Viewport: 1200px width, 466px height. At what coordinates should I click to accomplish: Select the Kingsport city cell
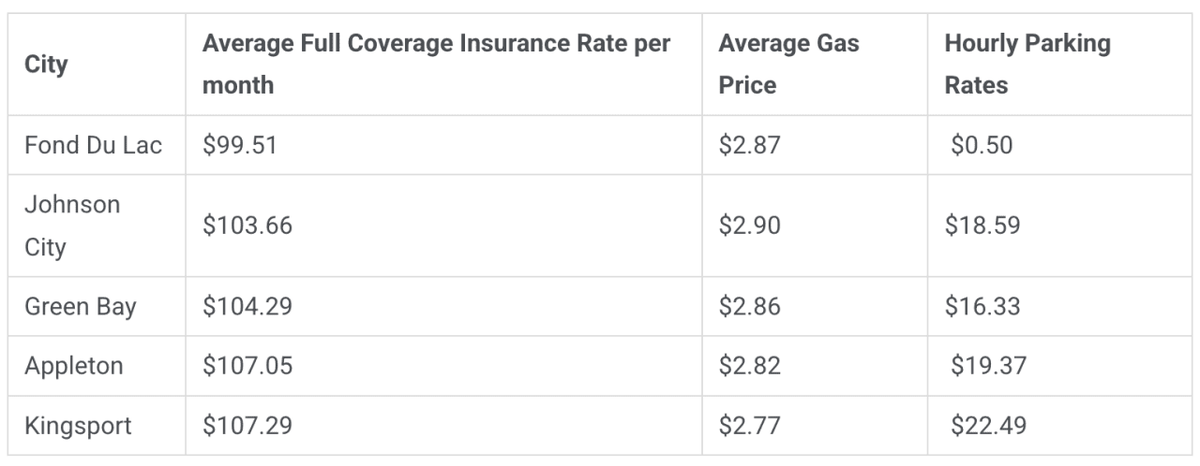[78, 426]
